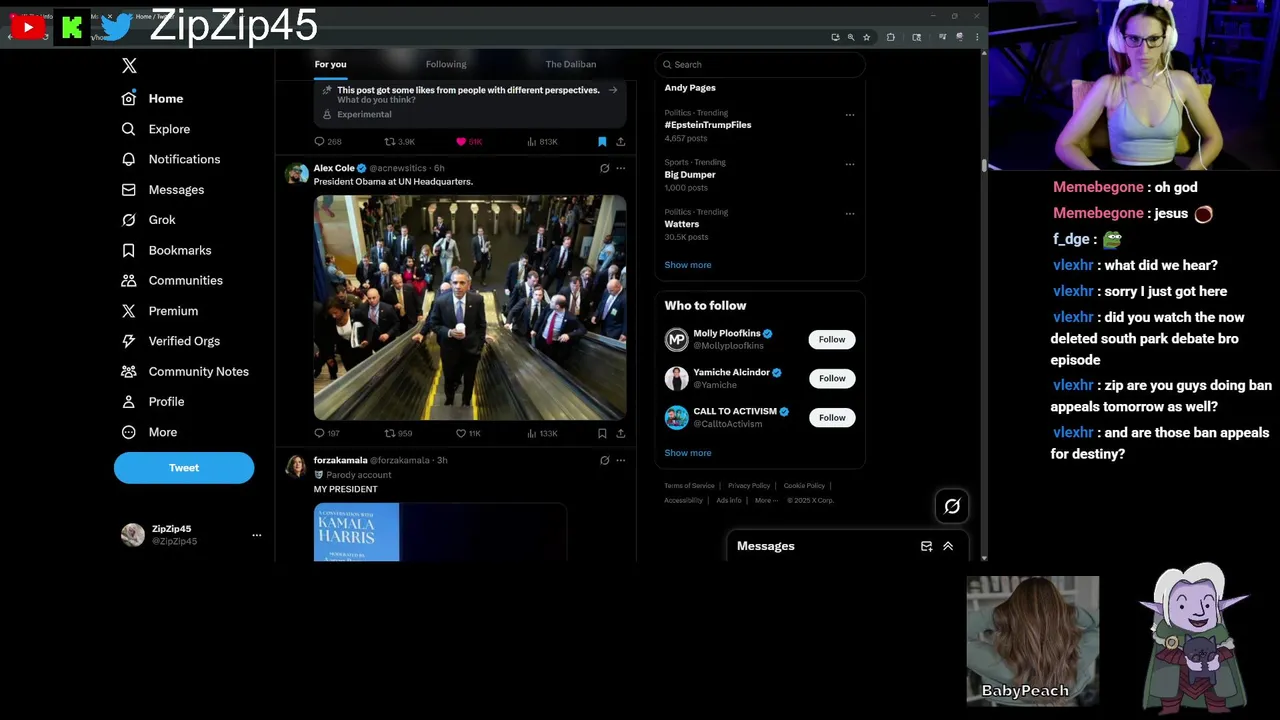Show more Who to follow suggestions
Viewport: 1280px width, 720px height.
pyautogui.click(x=688, y=453)
